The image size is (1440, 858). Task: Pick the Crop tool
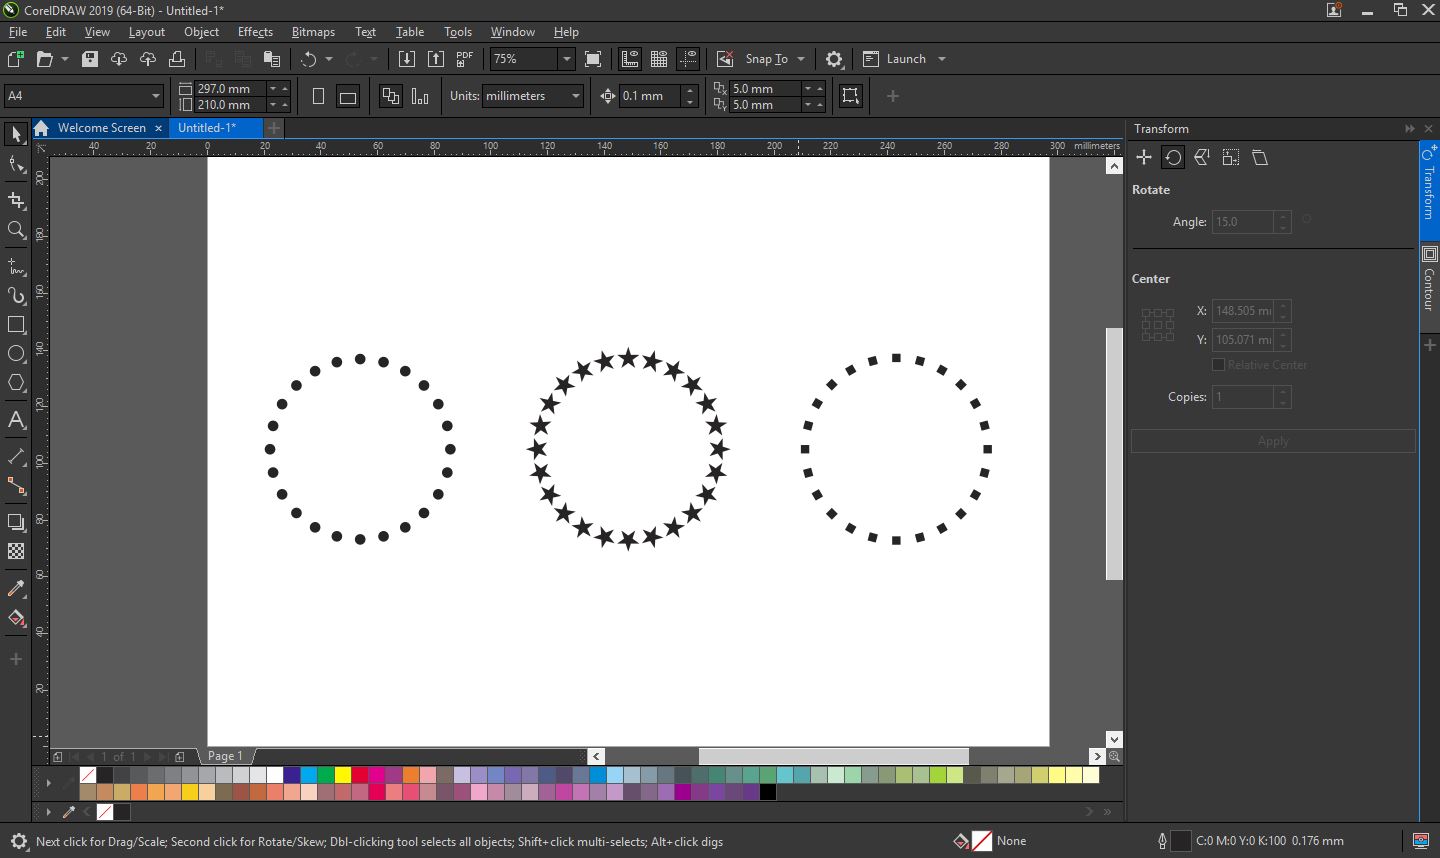(x=16, y=200)
